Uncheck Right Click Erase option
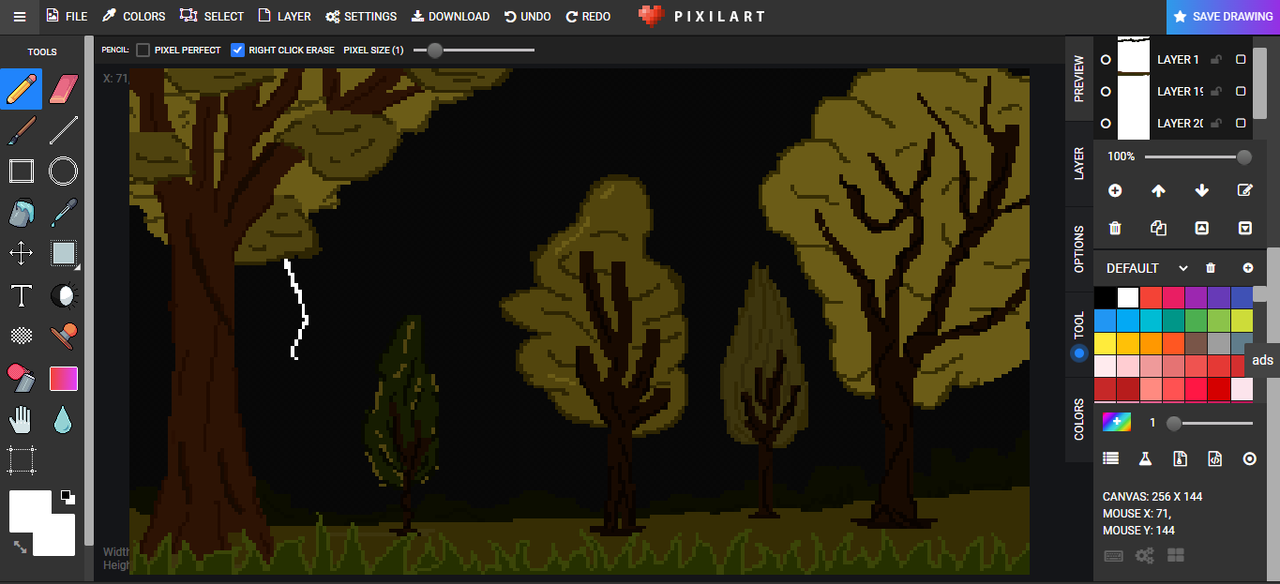Image resolution: width=1280 pixels, height=584 pixels. [x=238, y=50]
